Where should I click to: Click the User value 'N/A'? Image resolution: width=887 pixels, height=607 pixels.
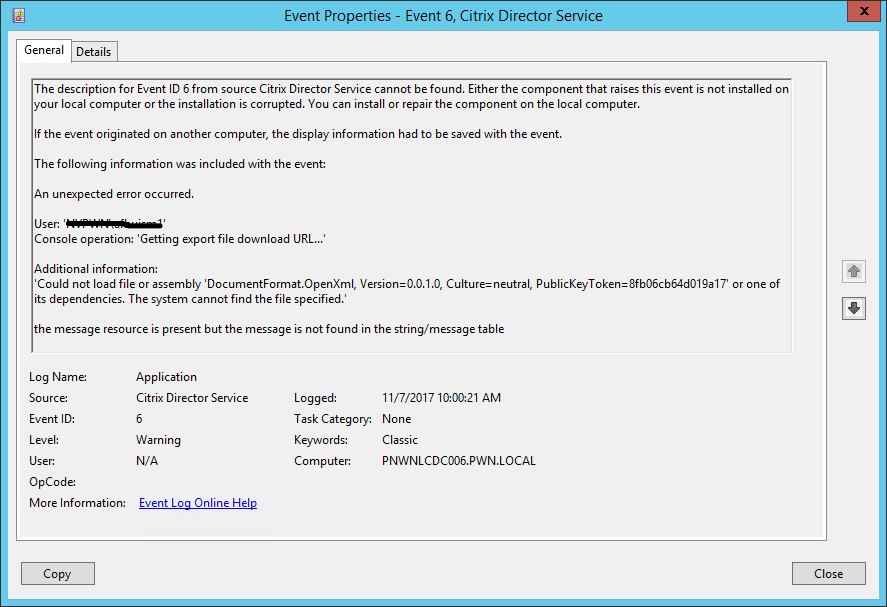click(x=147, y=461)
